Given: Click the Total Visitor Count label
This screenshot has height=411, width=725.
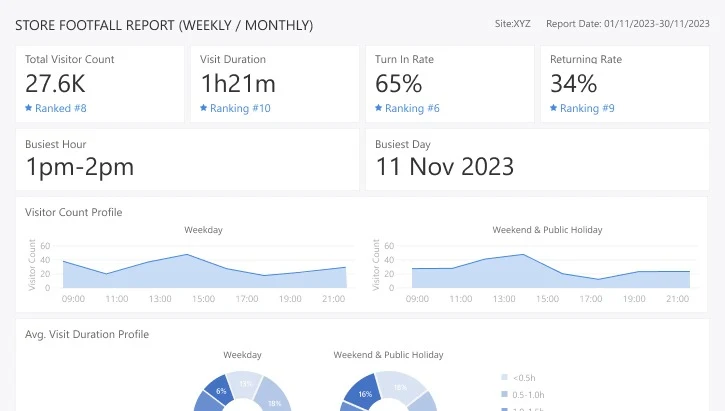Looking at the screenshot, I should pyautogui.click(x=69, y=59).
